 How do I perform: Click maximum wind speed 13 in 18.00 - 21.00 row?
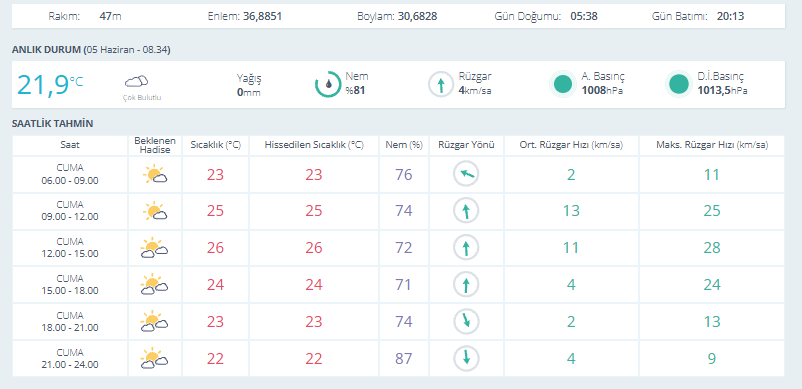[x=712, y=322]
